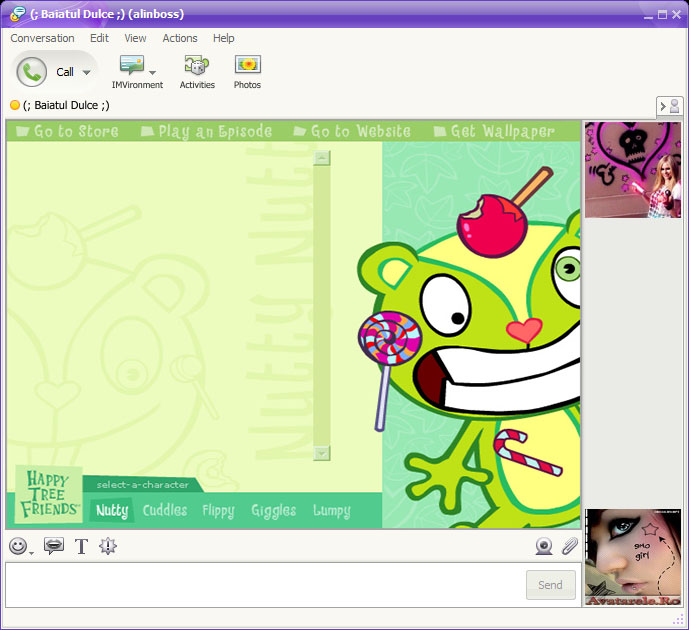Click the IMVironment icon

click(x=132, y=65)
